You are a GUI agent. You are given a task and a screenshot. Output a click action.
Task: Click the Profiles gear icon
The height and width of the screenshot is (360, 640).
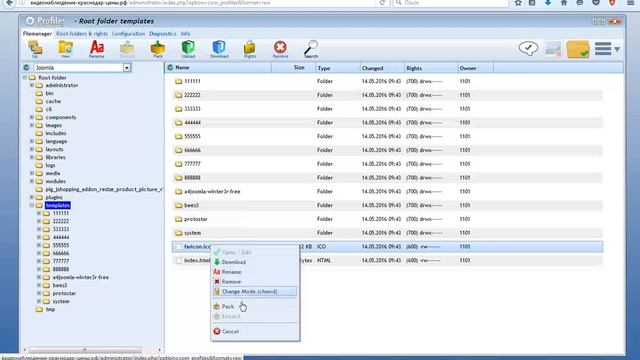30,20
